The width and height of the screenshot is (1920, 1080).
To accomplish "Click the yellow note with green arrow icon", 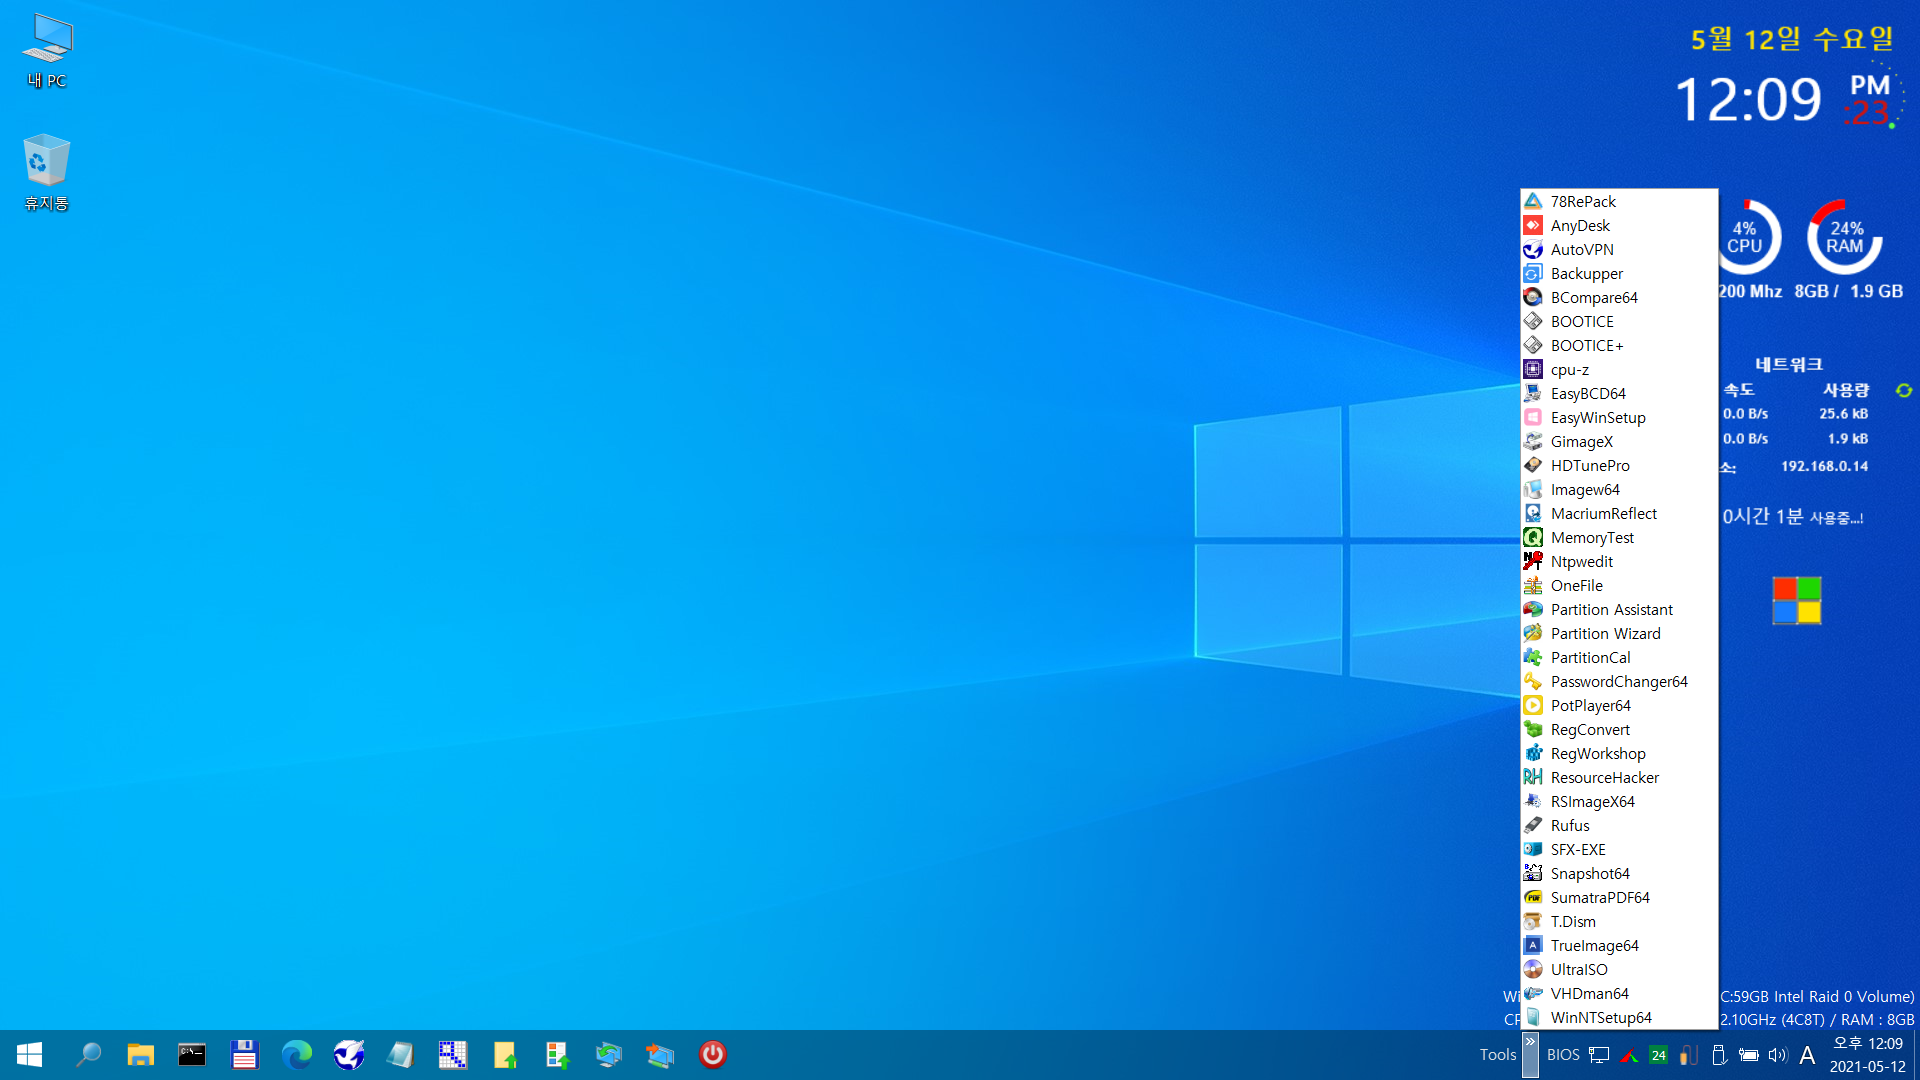I will click(504, 1055).
